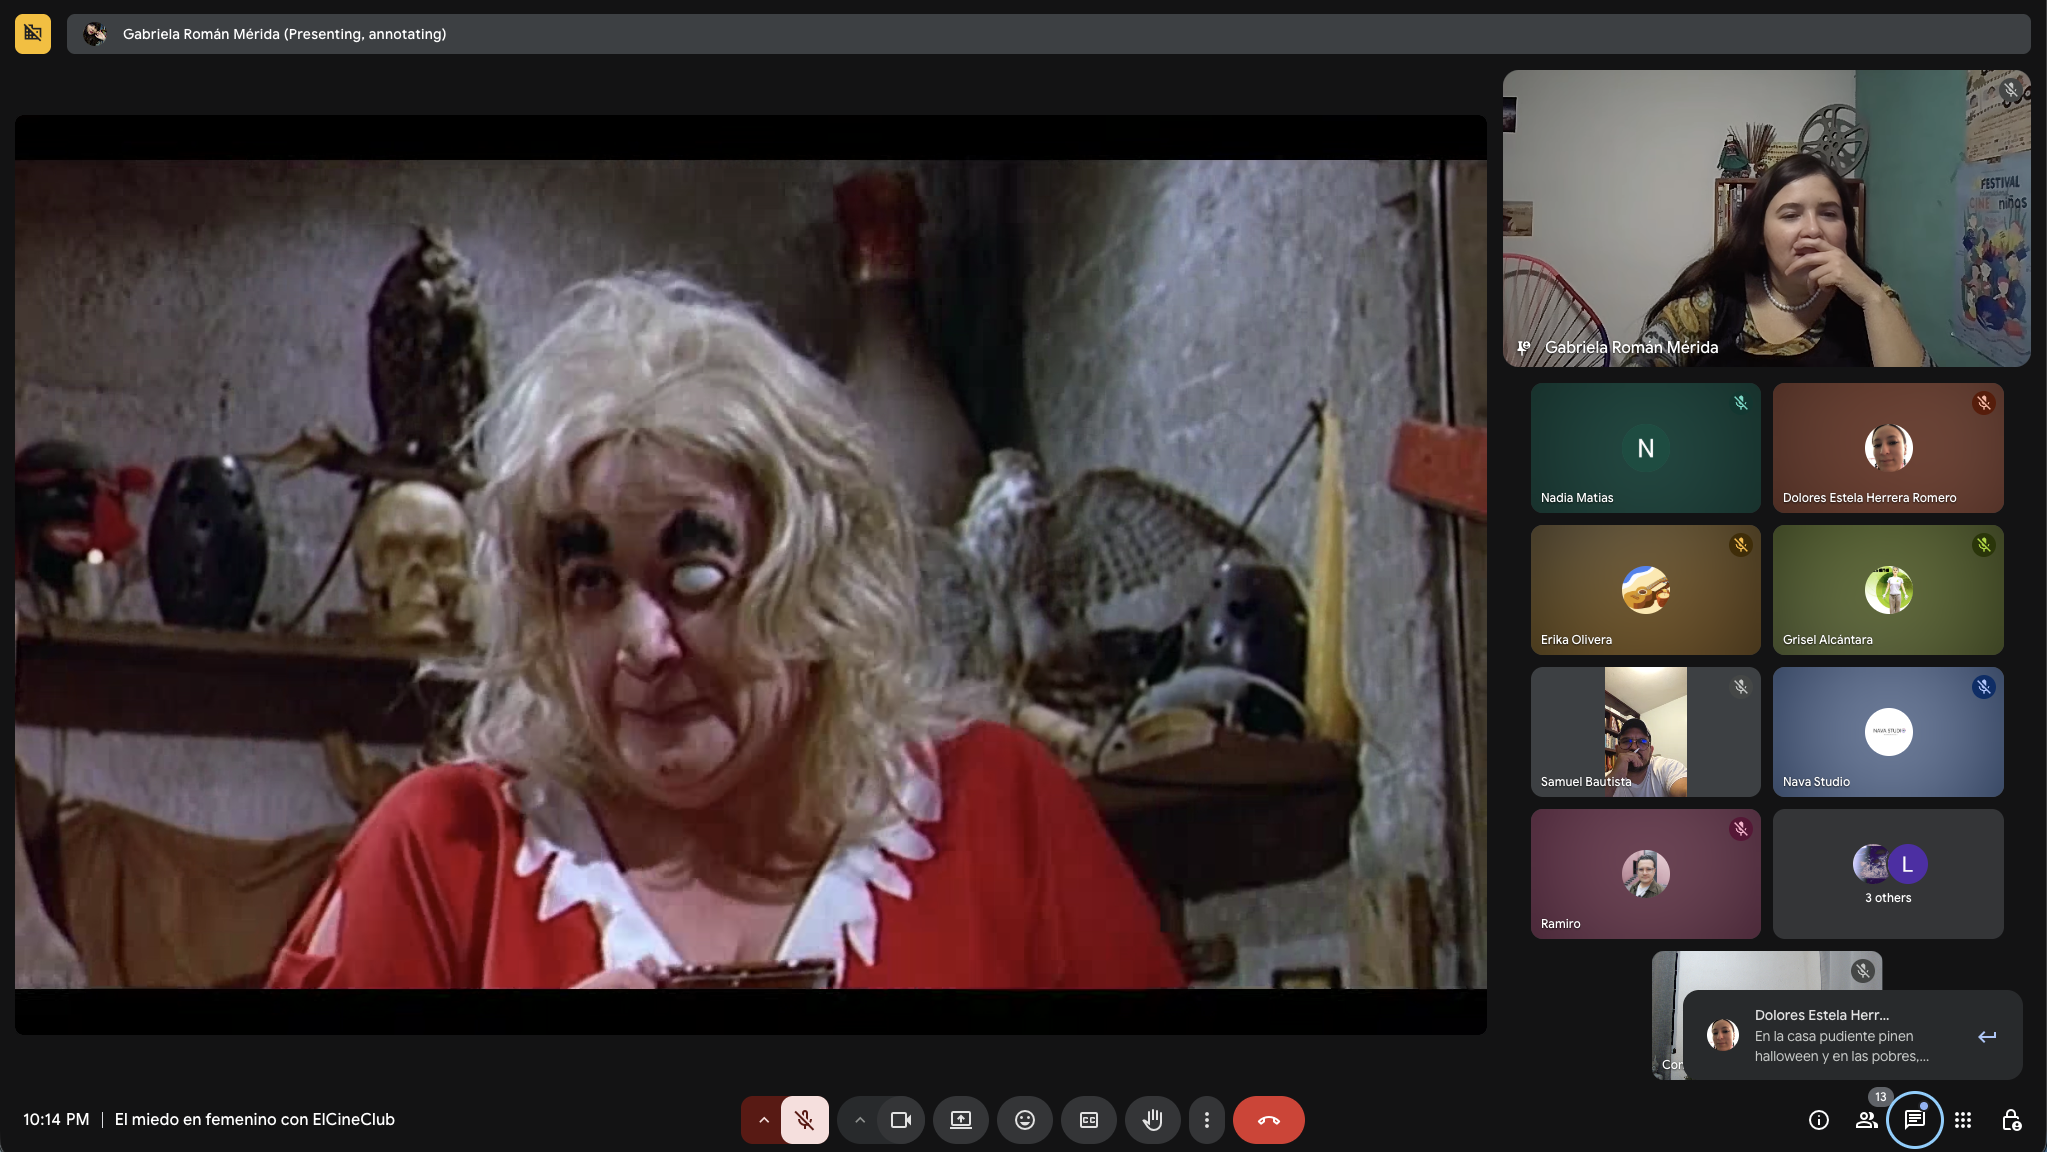Click the yellow hide-presentation icon
Screen dimensions: 2047x1152
[x=33, y=34]
